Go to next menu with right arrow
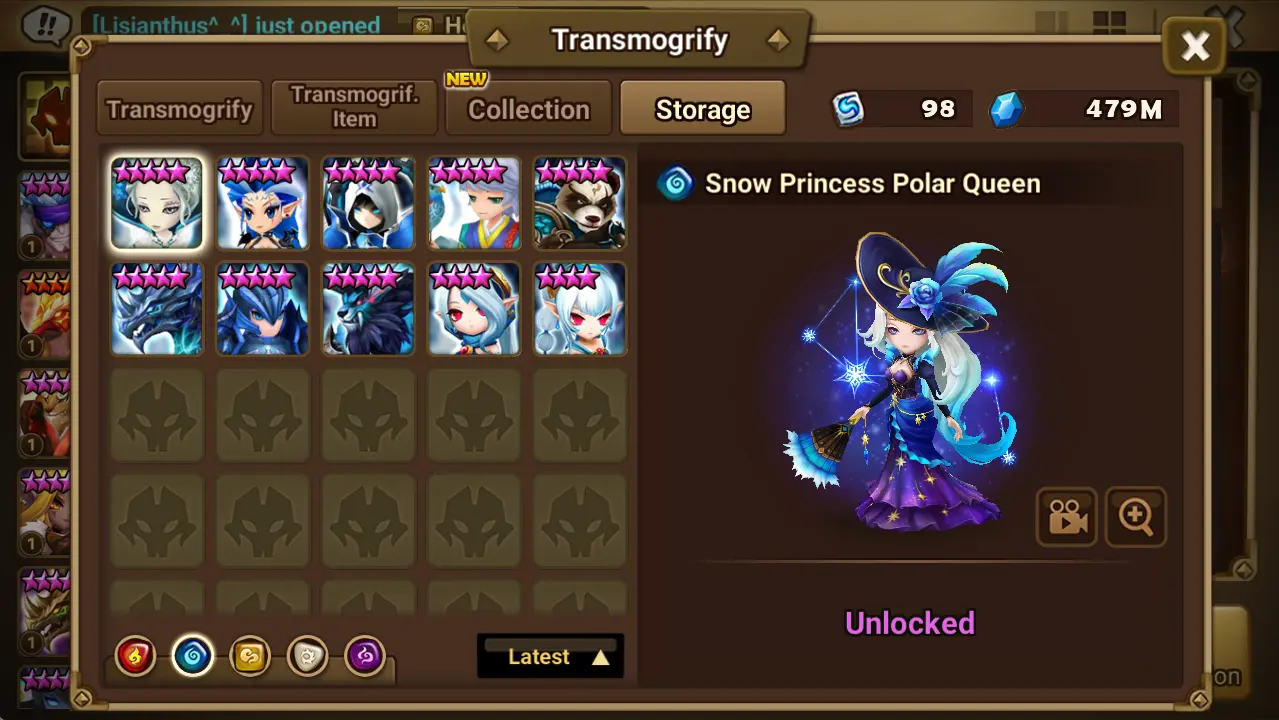 (x=778, y=40)
